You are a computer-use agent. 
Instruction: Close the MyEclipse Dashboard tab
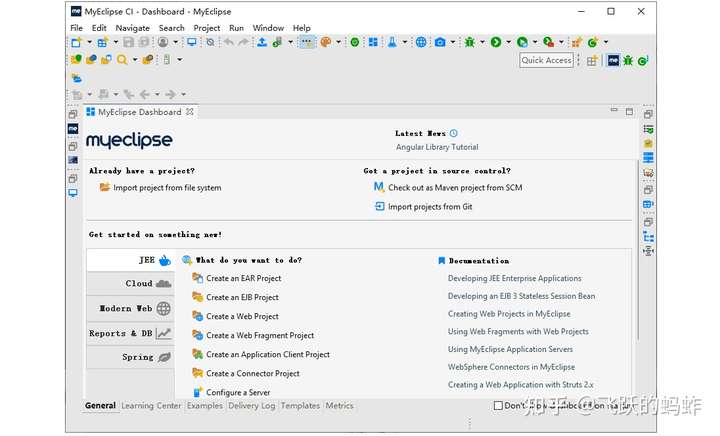click(190, 112)
